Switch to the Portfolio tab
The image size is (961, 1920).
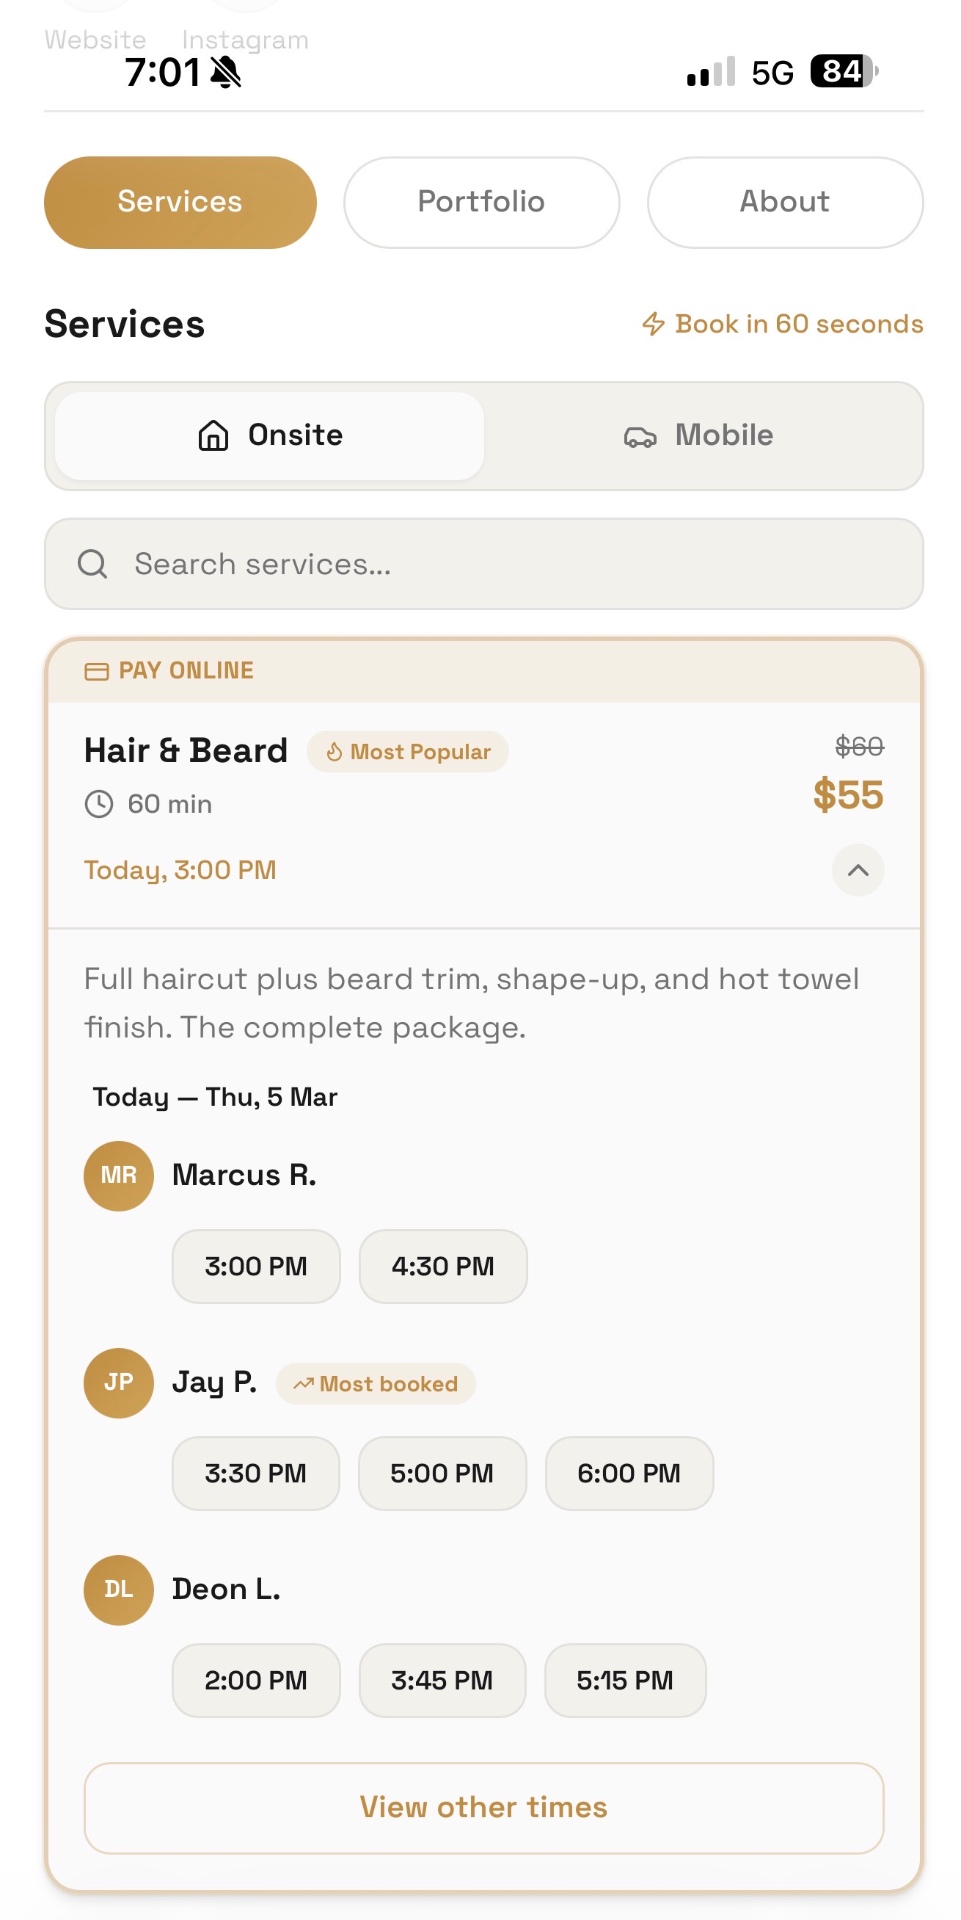(480, 202)
